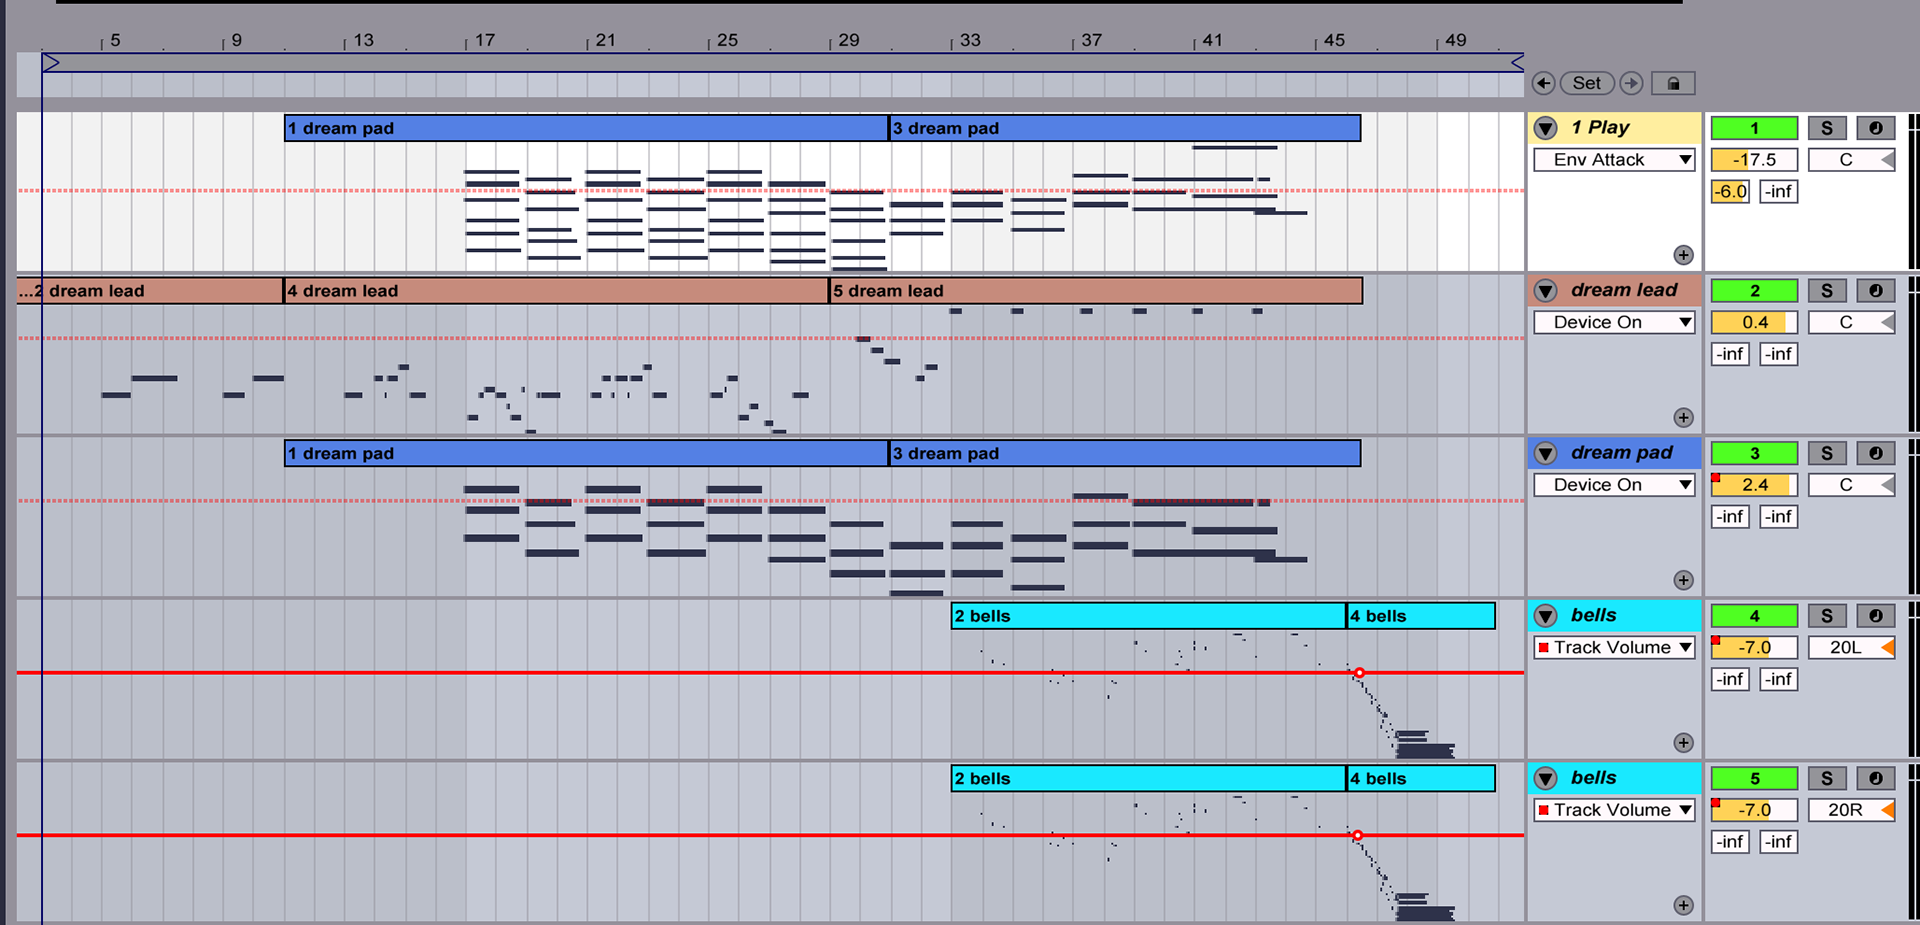Viewport: 1920px width, 925px height.
Task: Adjust dream pad volume field 2.4
Action: click(1754, 485)
